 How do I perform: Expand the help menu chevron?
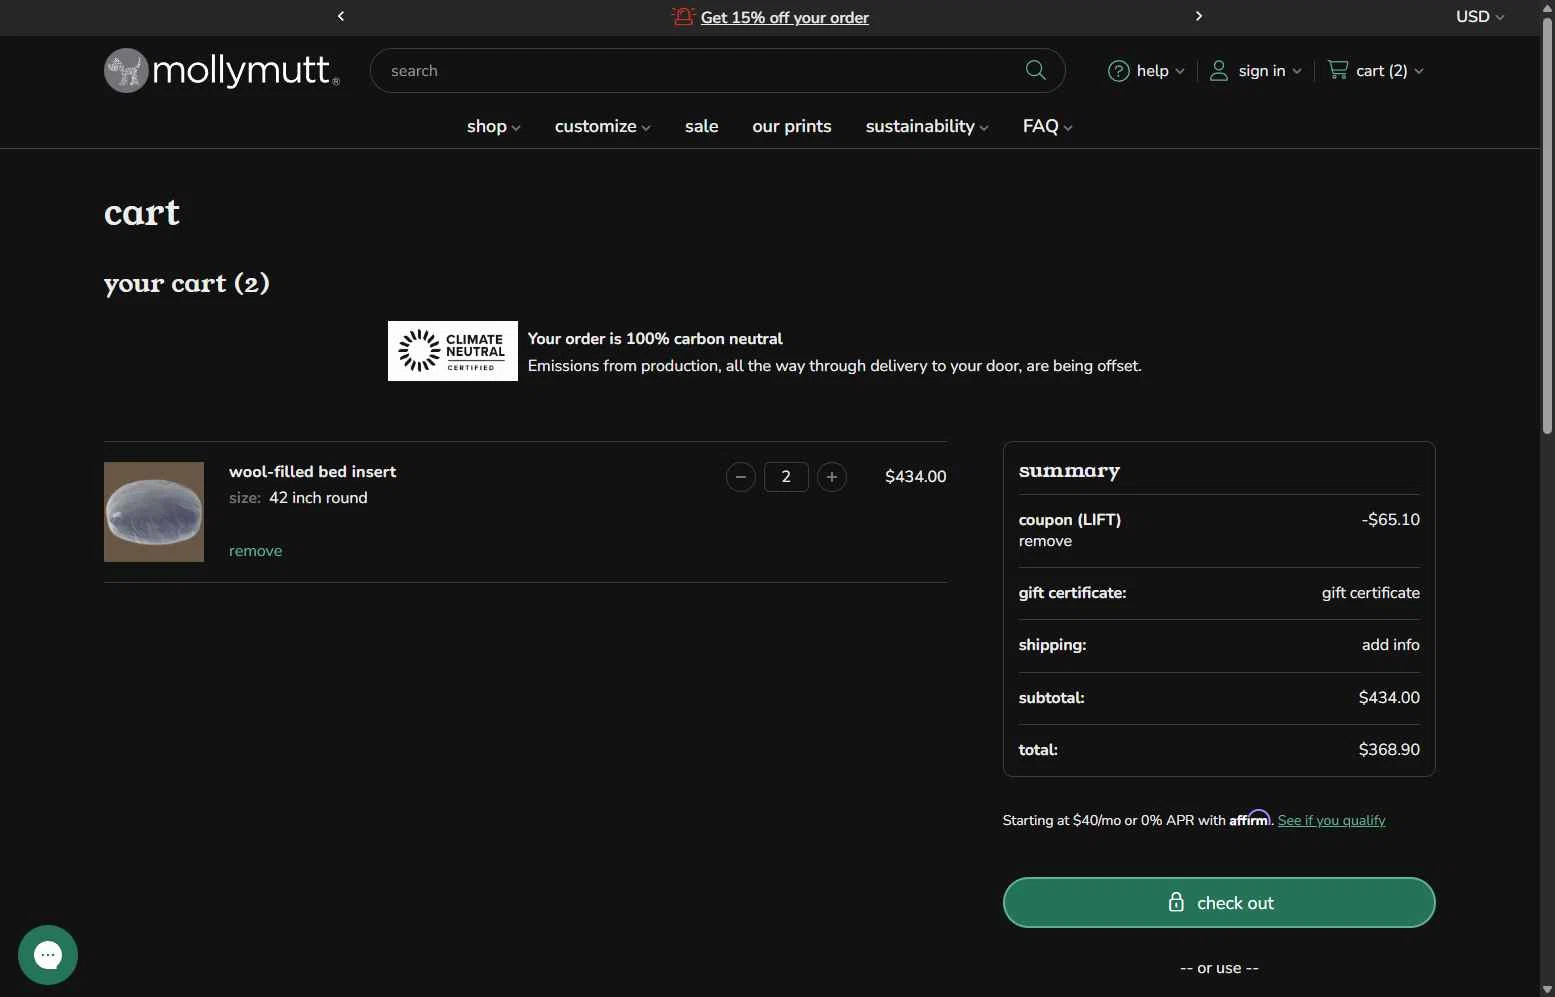1180,72
